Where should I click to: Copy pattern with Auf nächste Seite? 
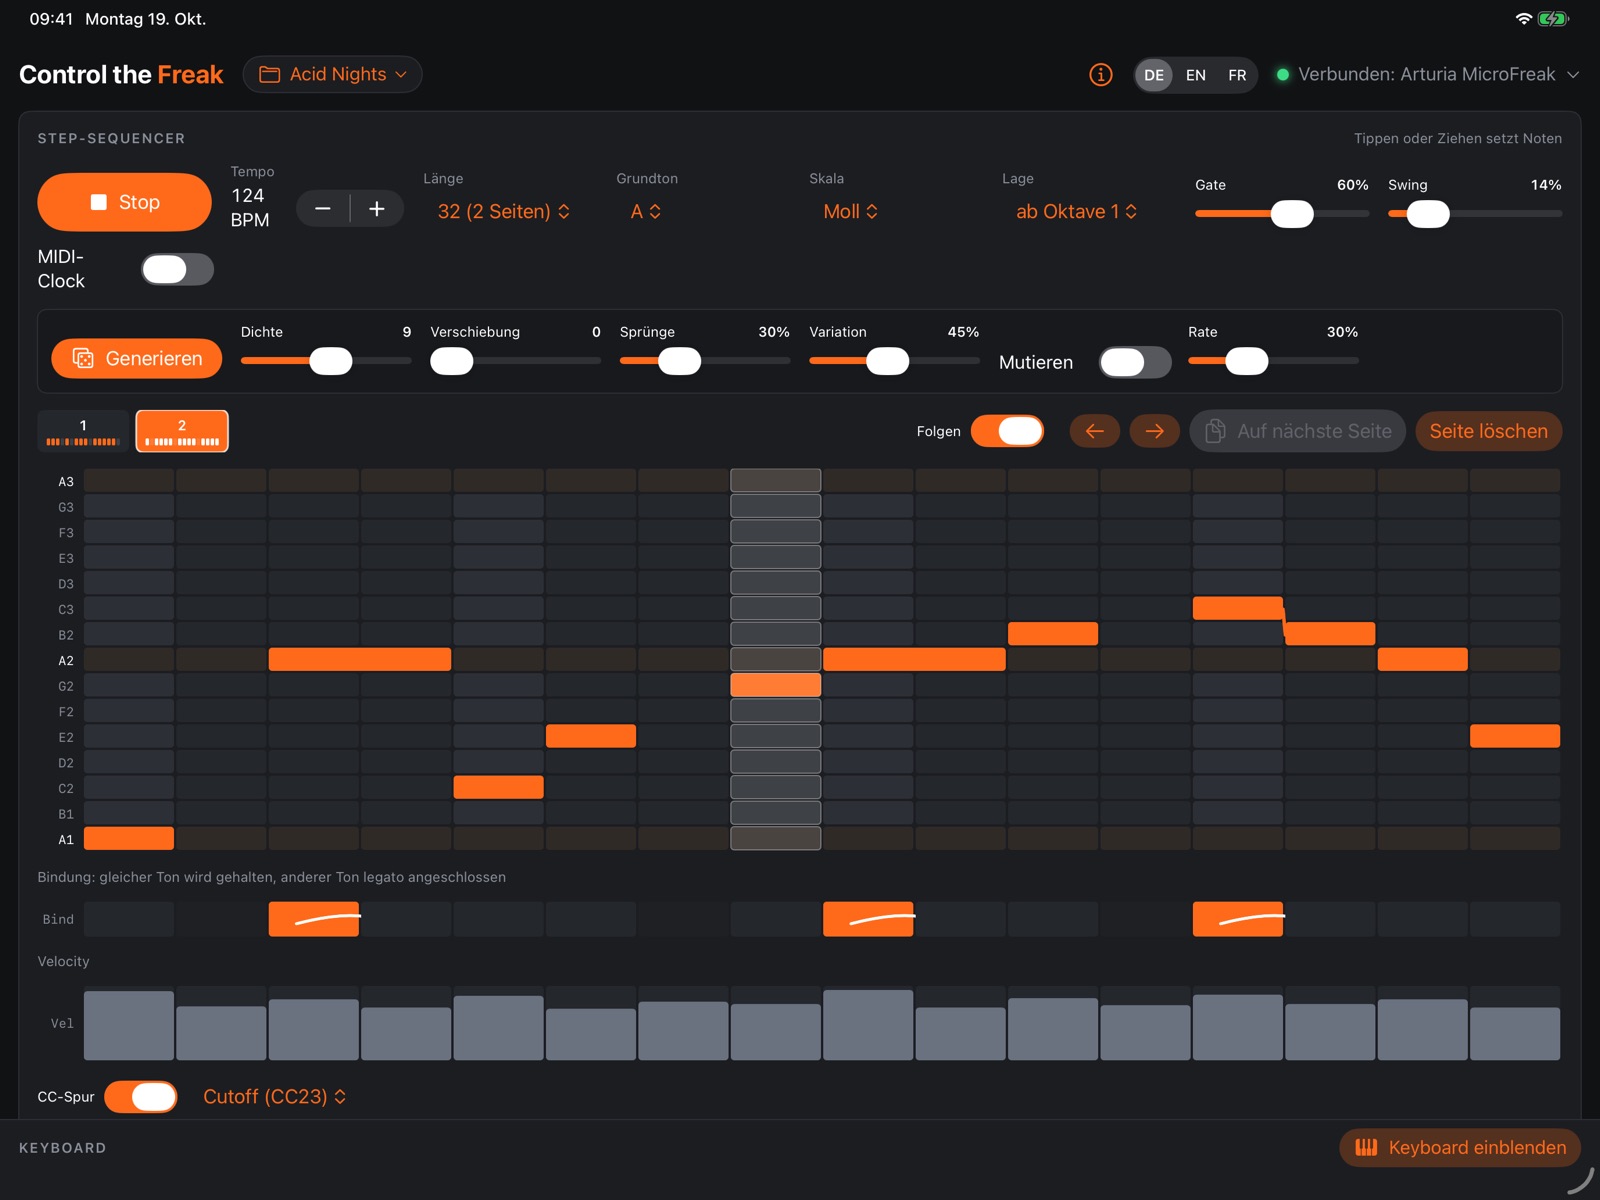pos(1298,431)
